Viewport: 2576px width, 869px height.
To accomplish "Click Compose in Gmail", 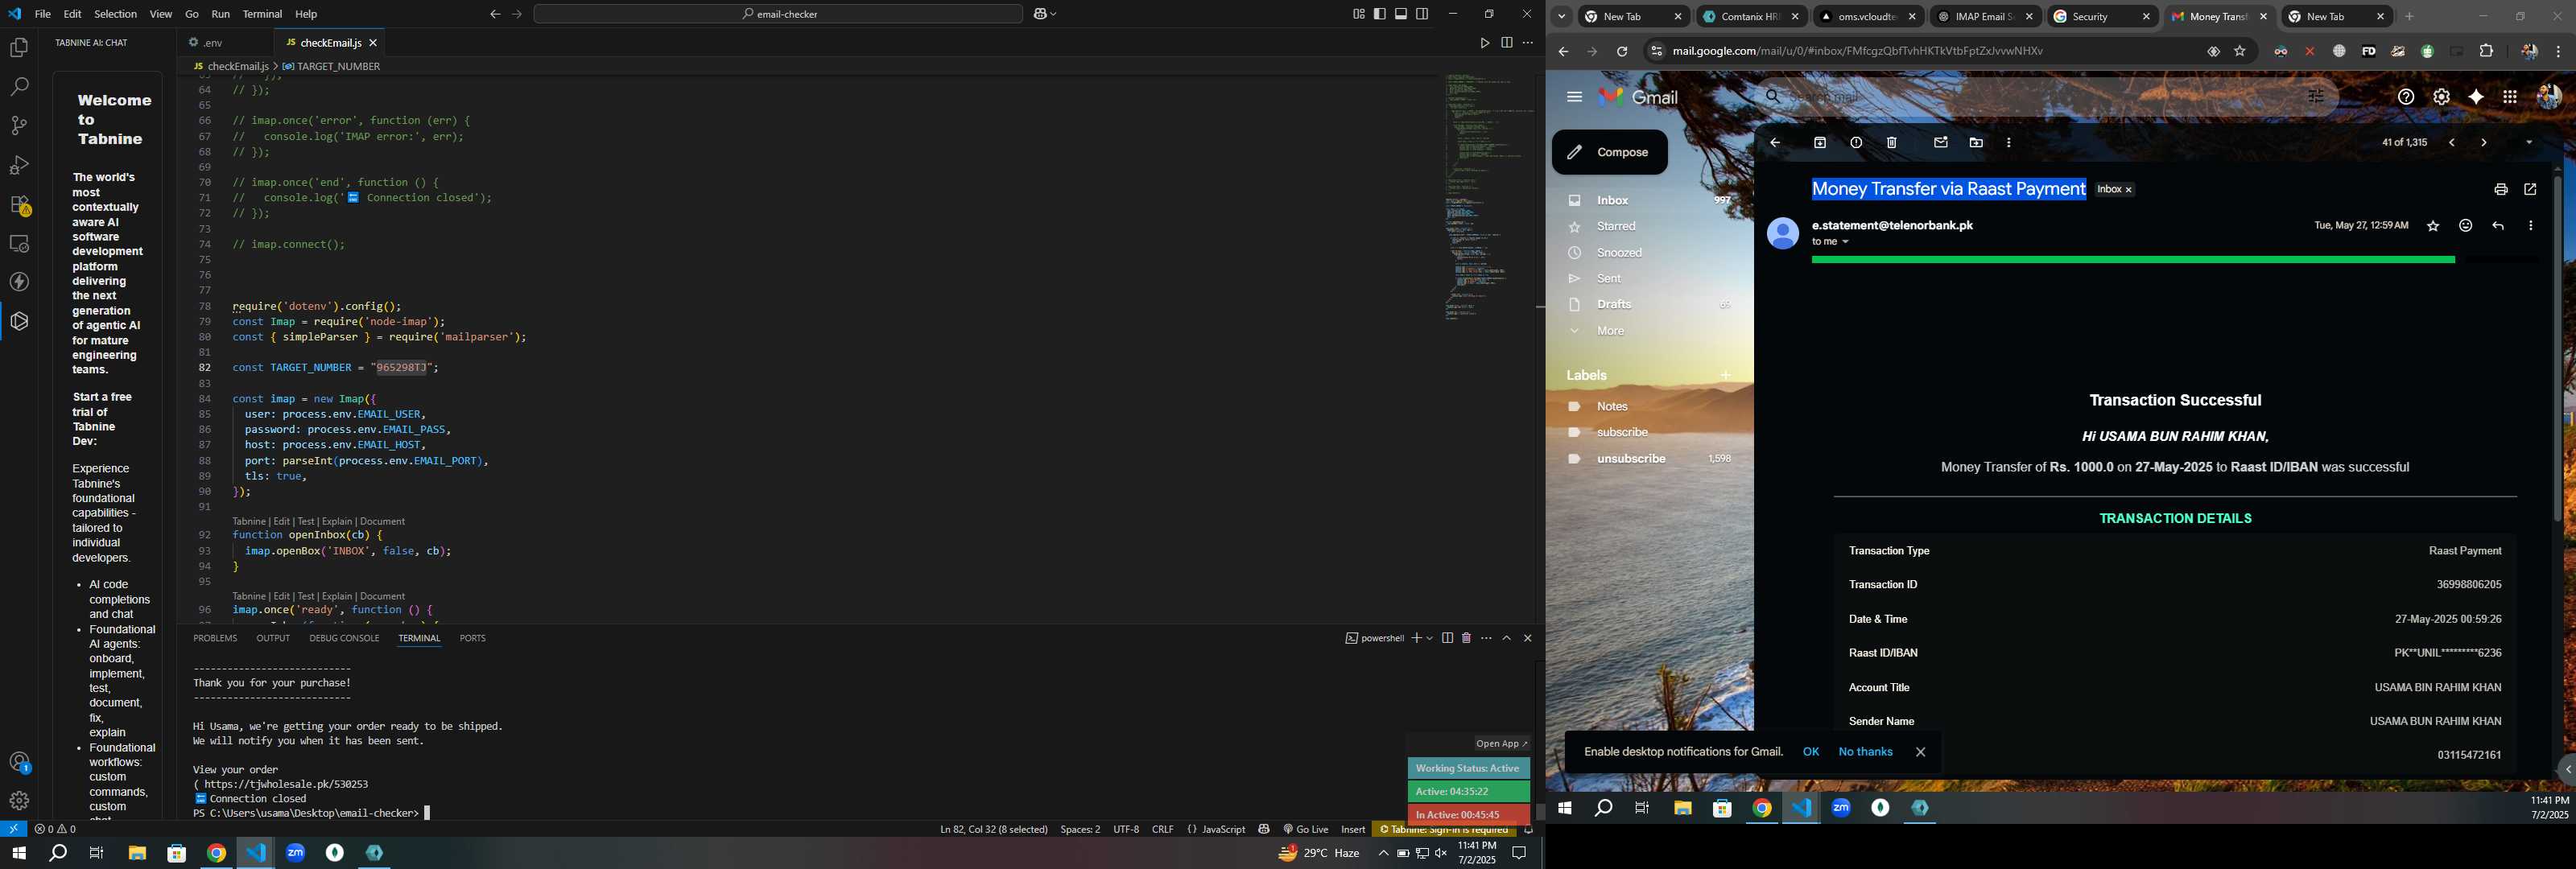I will (x=1609, y=153).
